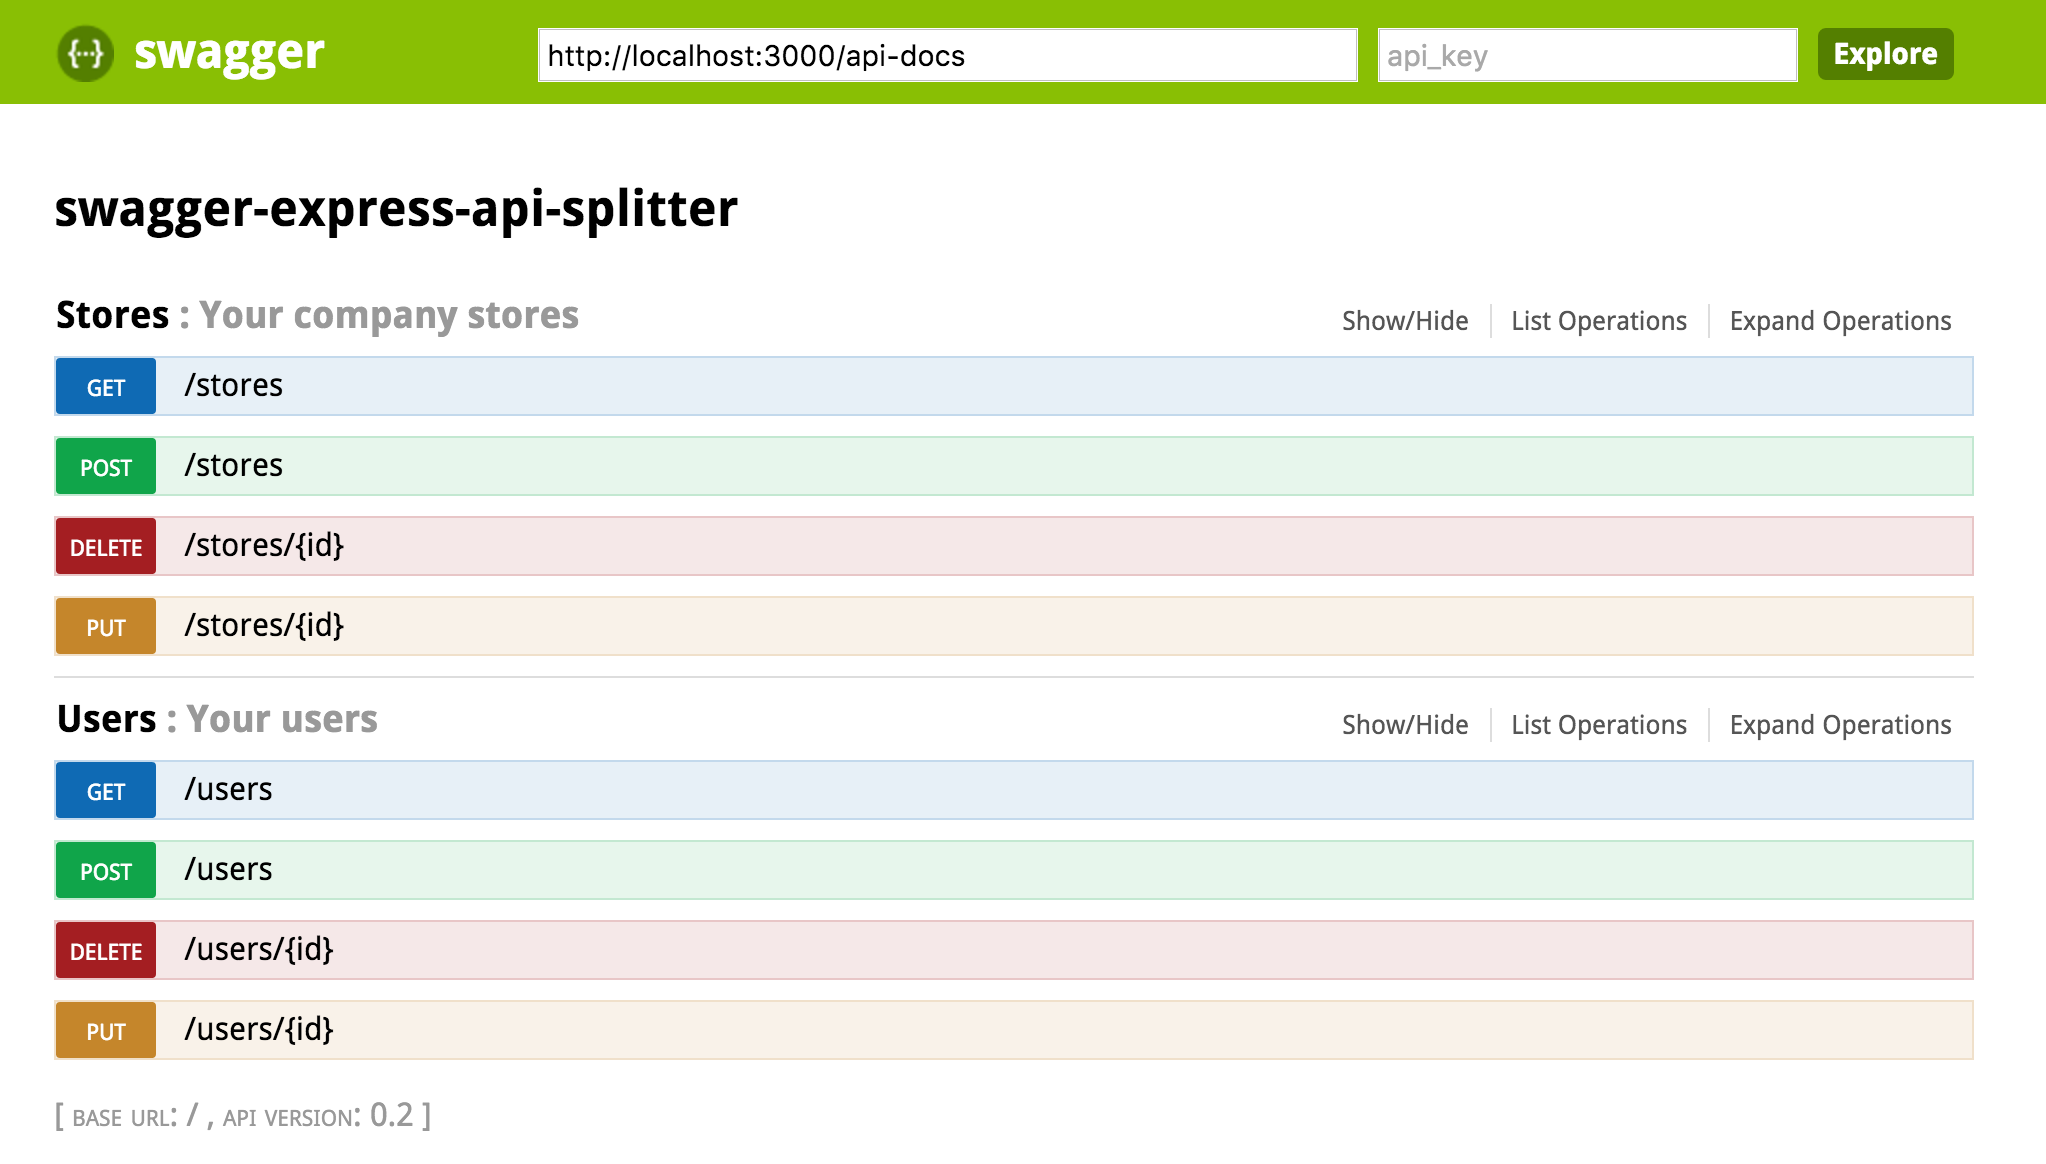List Operations for Stores section
2046x1164 pixels.
tap(1599, 319)
